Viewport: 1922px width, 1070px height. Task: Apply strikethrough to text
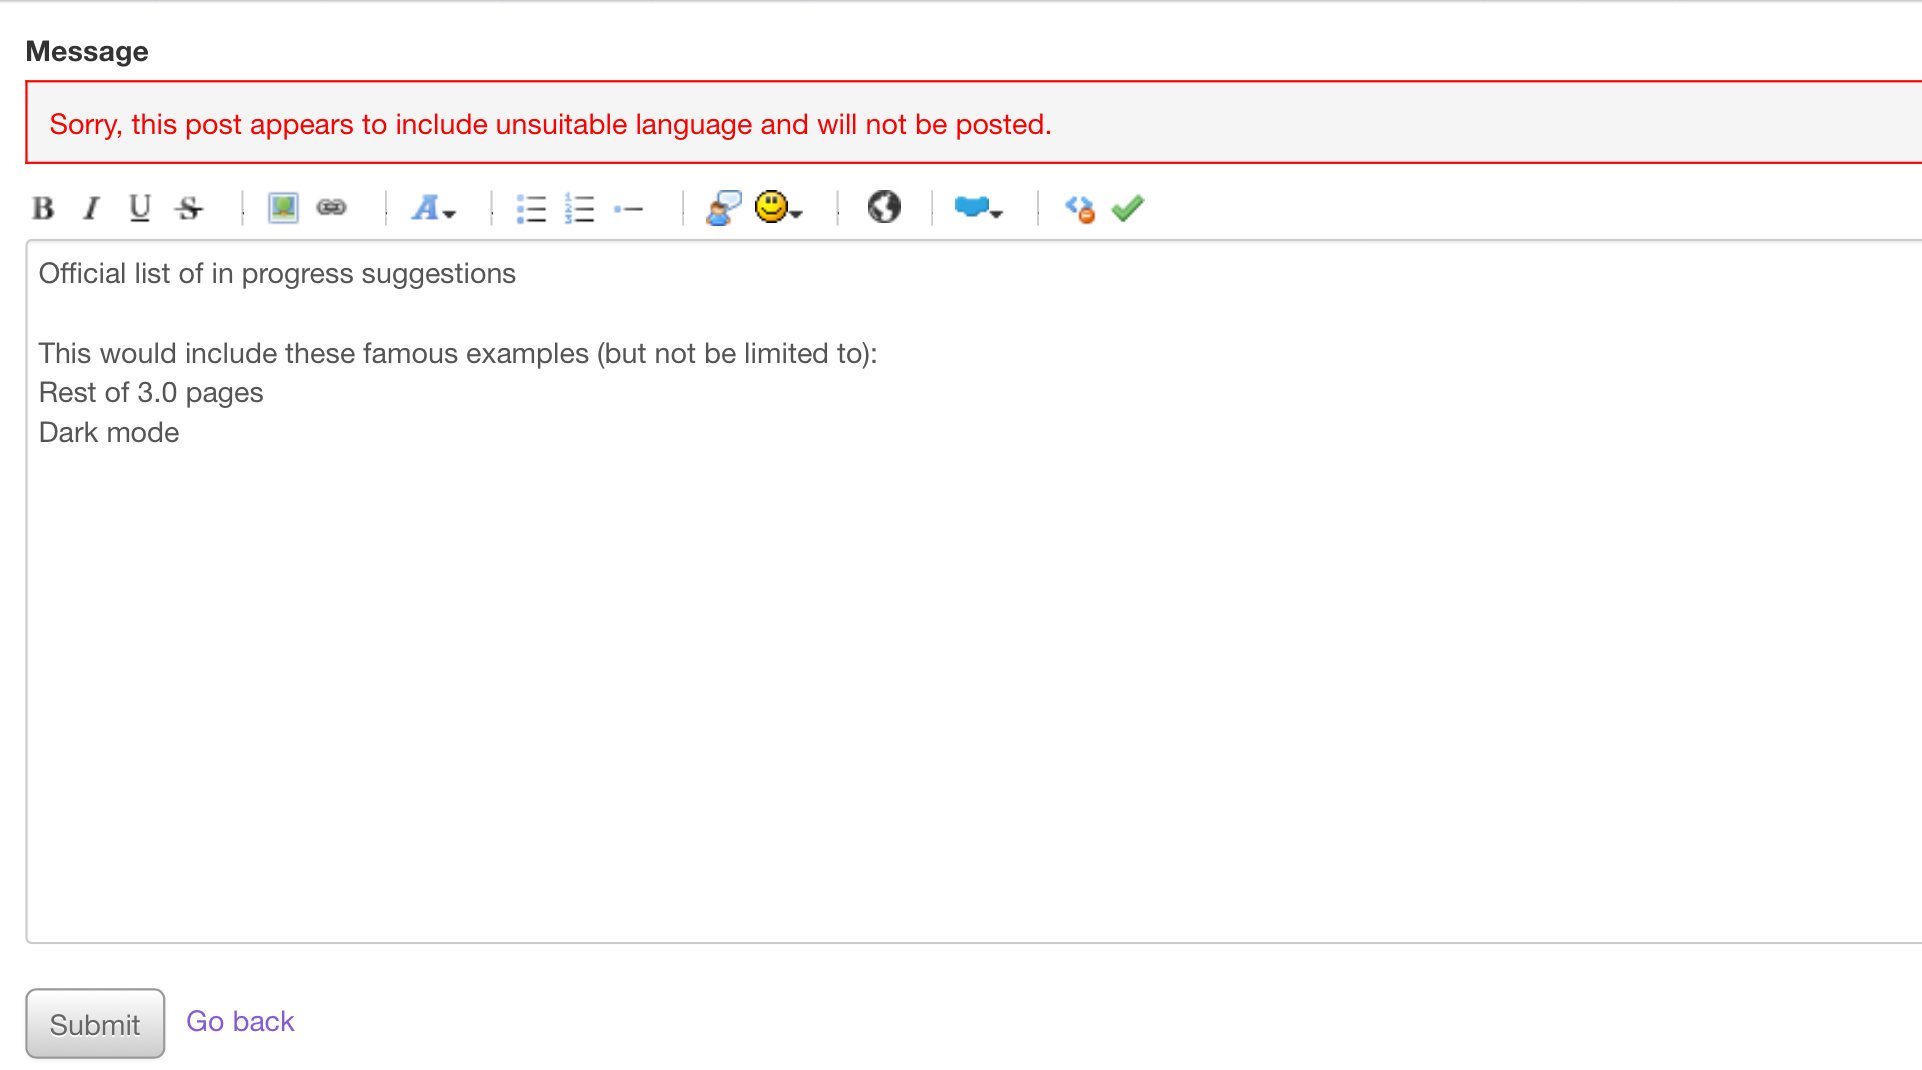coord(189,208)
